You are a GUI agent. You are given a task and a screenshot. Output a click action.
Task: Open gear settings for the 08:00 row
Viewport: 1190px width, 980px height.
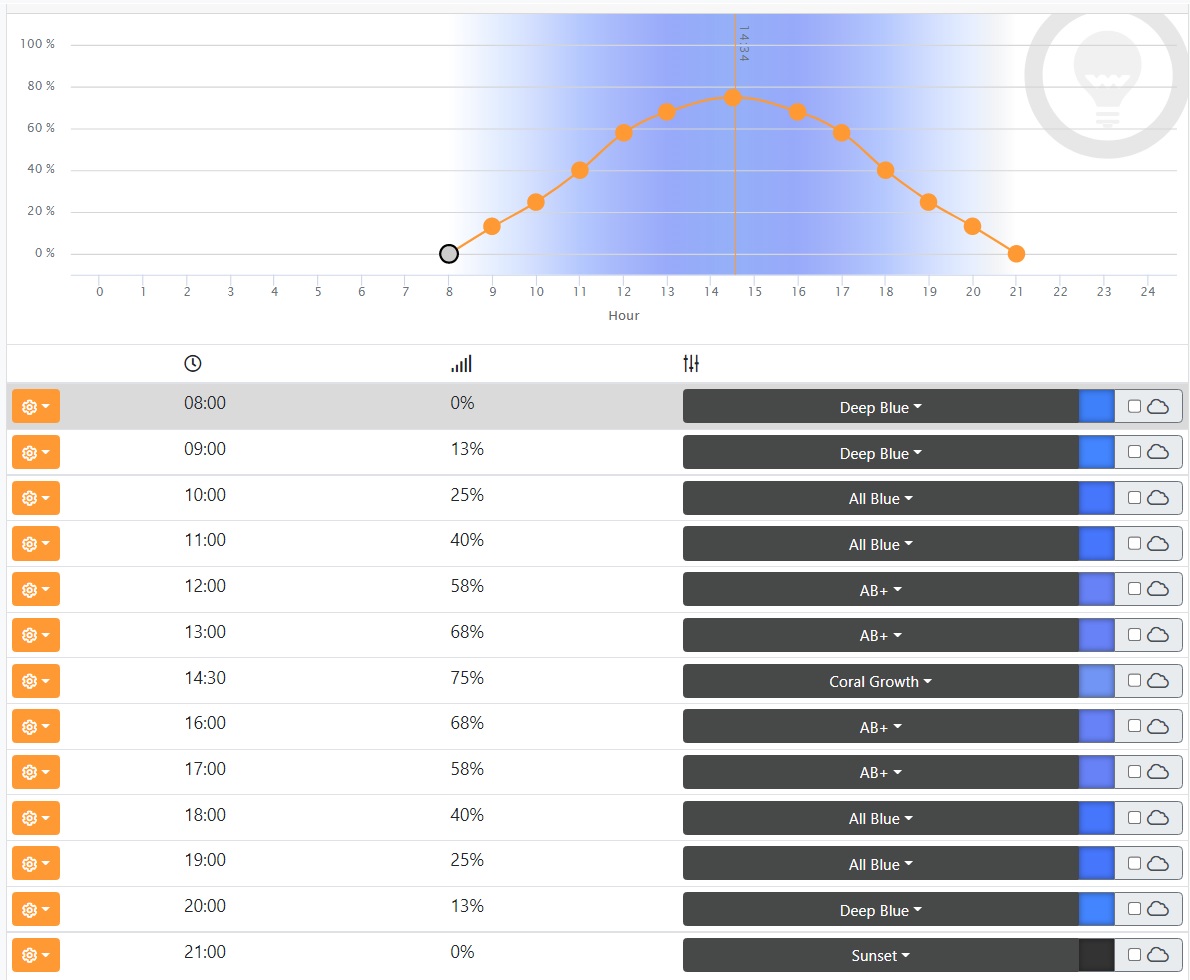36,407
